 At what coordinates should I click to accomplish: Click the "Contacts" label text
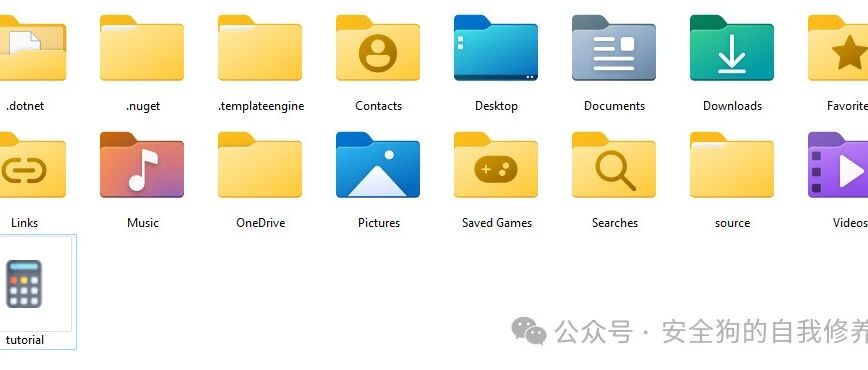pos(379,106)
